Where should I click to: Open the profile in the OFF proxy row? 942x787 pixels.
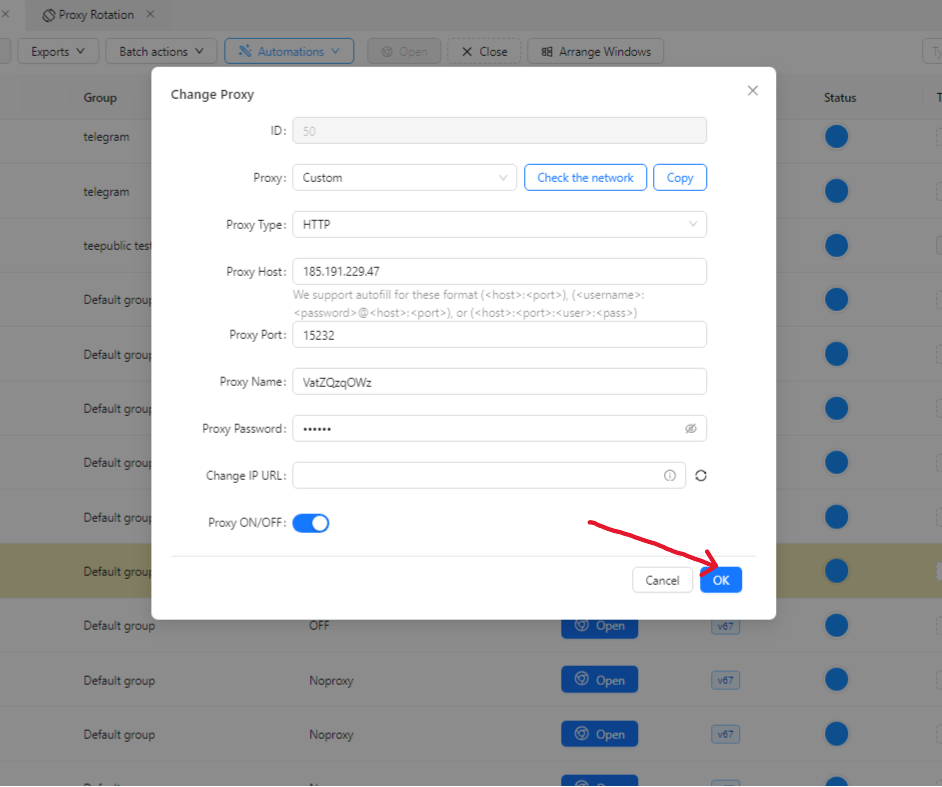pyautogui.click(x=599, y=626)
